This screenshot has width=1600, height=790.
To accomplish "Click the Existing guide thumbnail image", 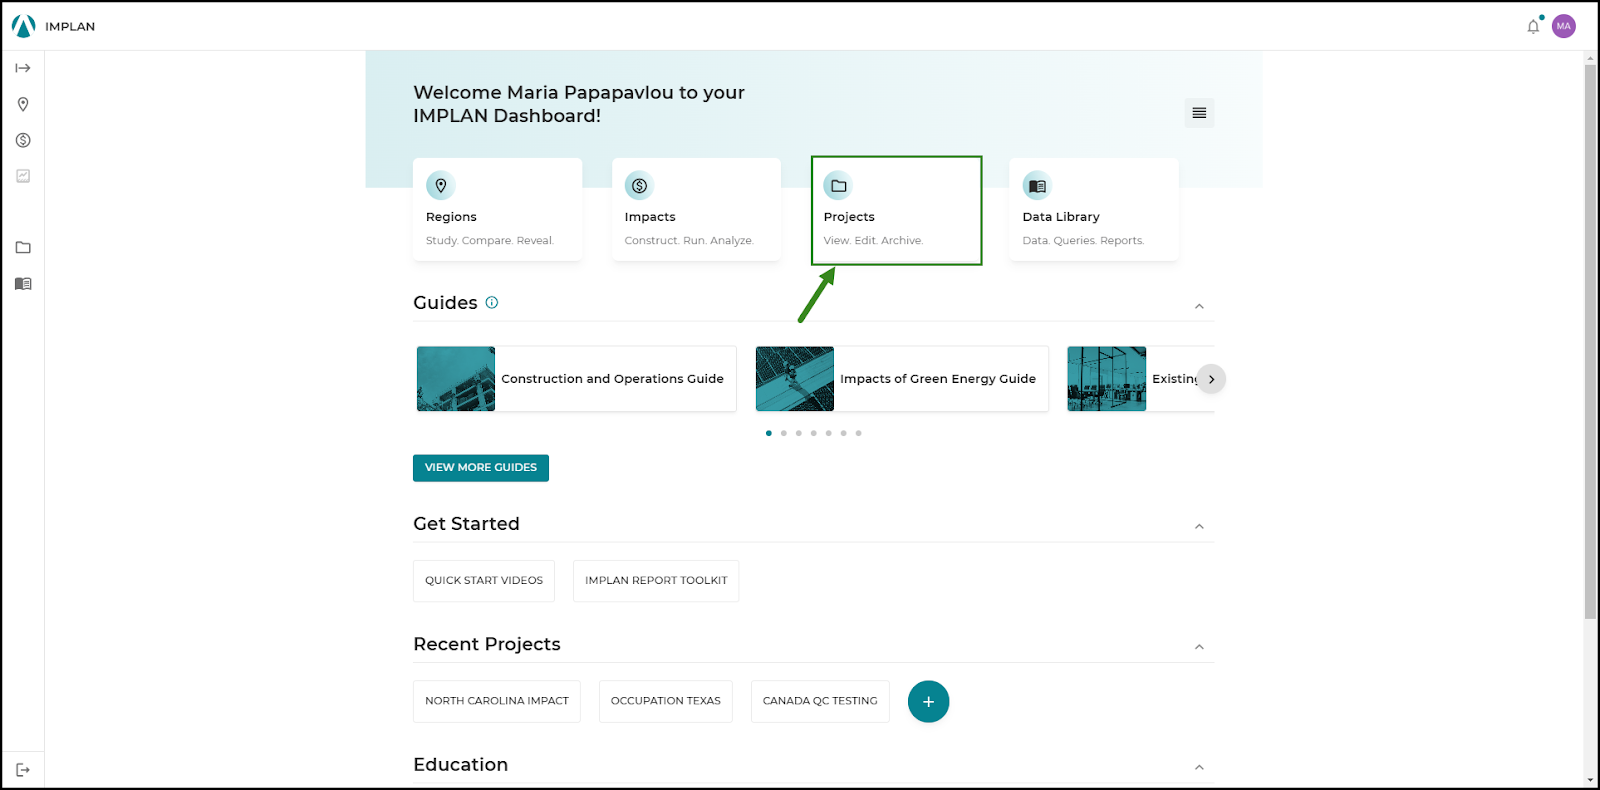I will (x=1107, y=379).
